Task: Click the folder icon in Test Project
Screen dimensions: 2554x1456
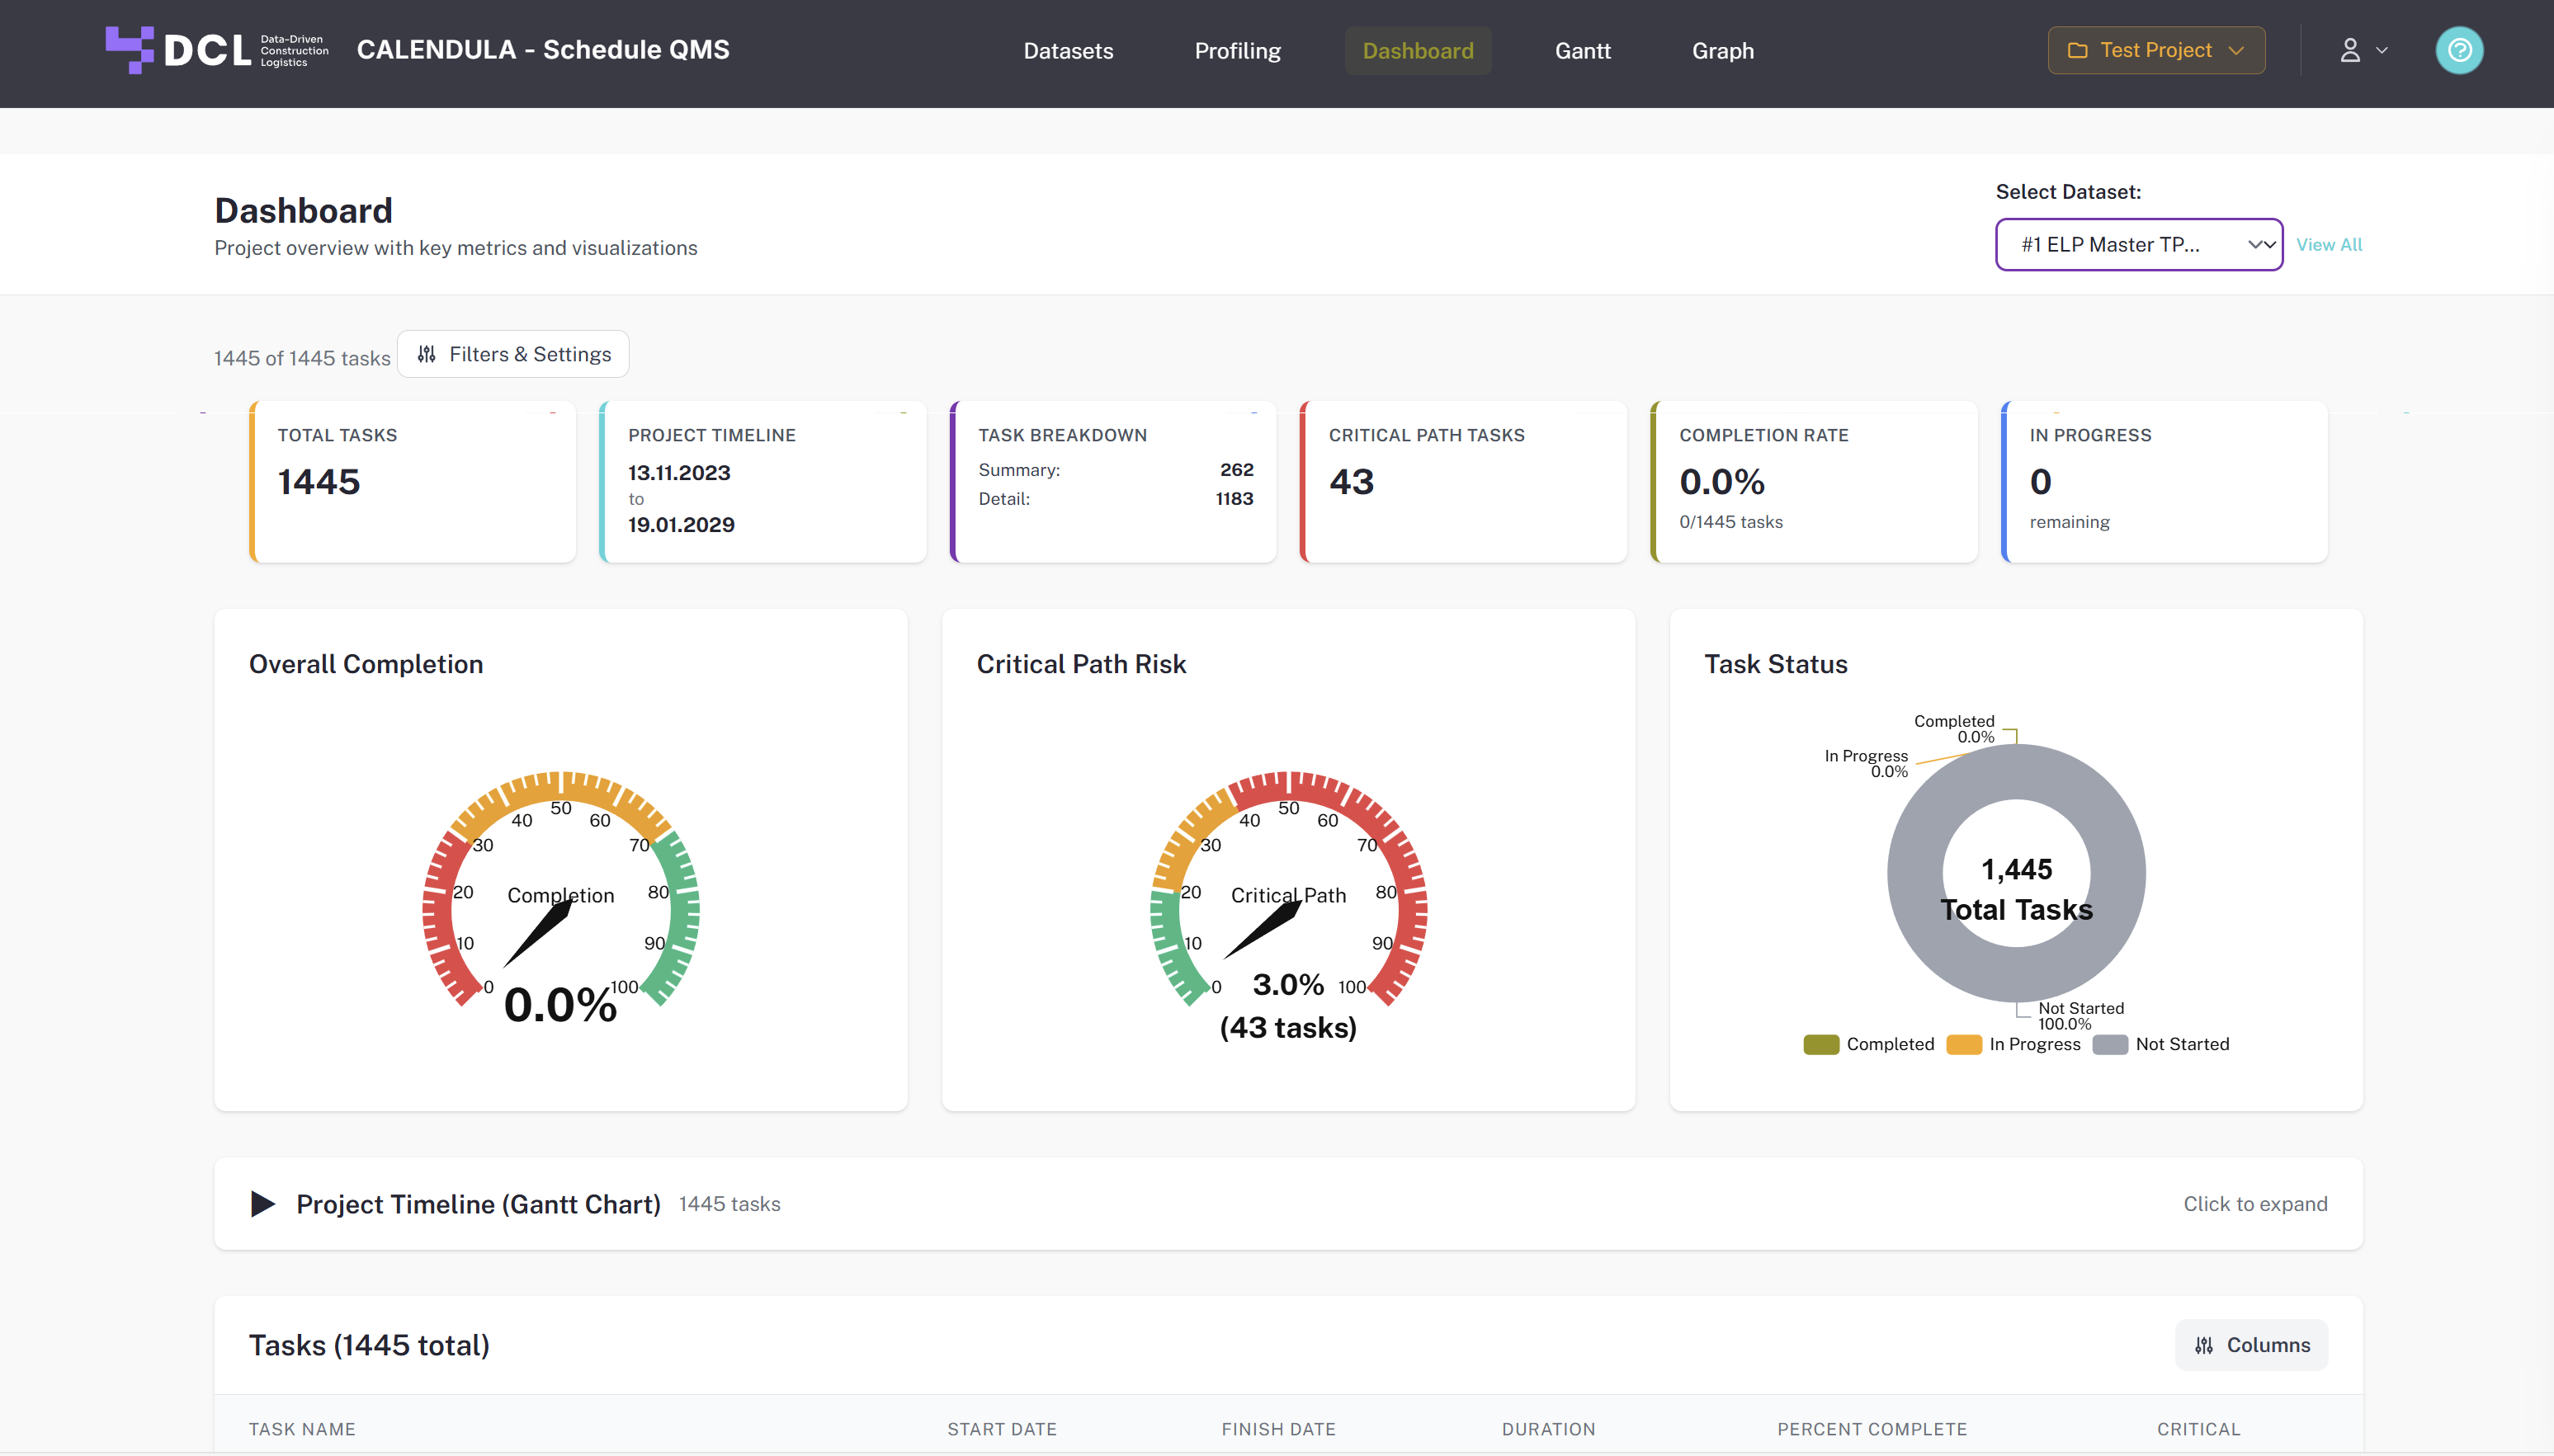Action: coord(2077,50)
